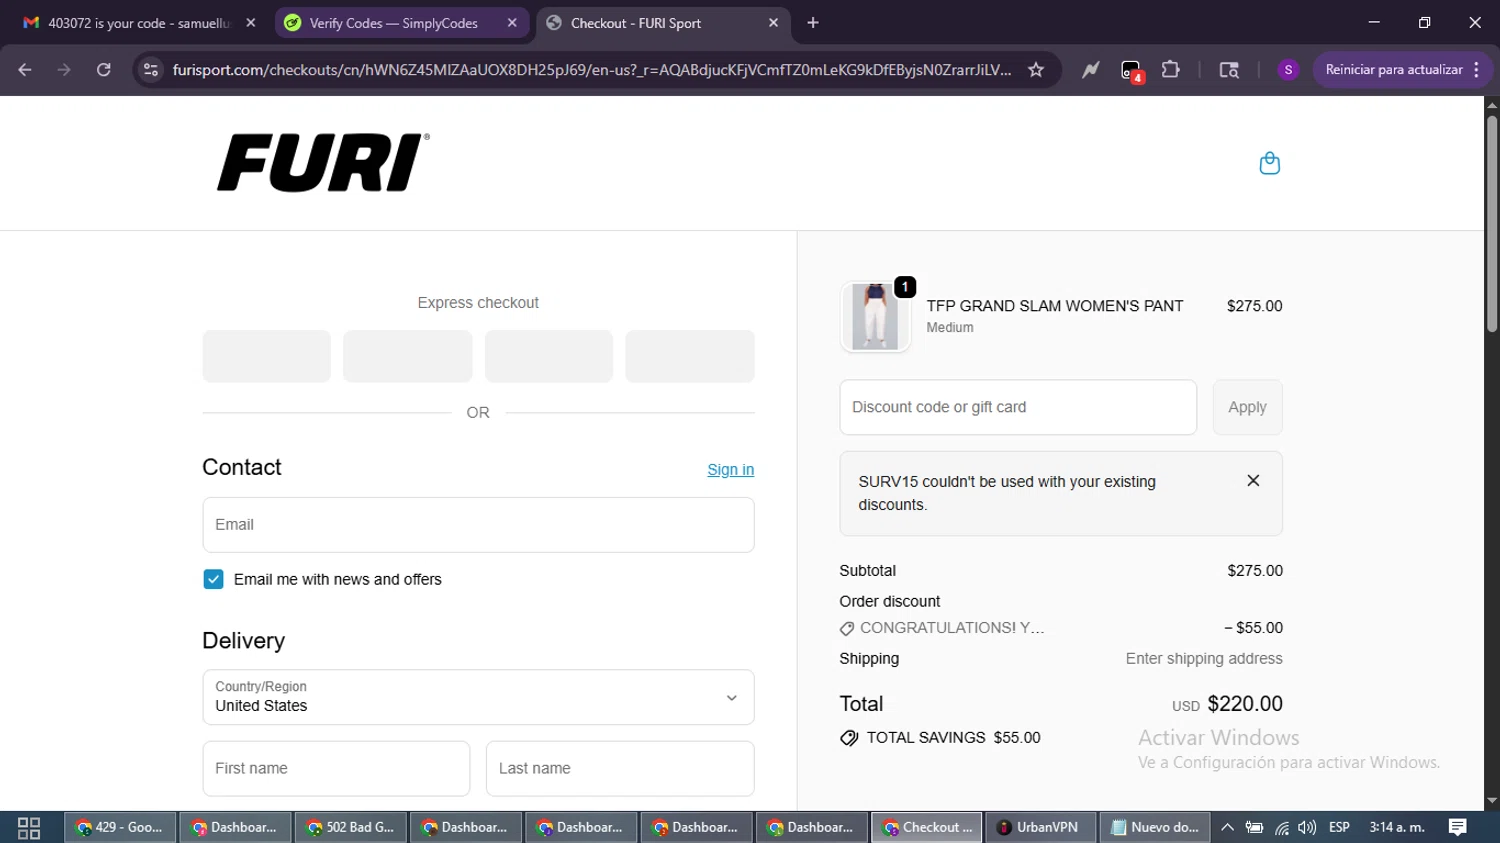Expand the Country/Region dropdown

pyautogui.click(x=478, y=697)
